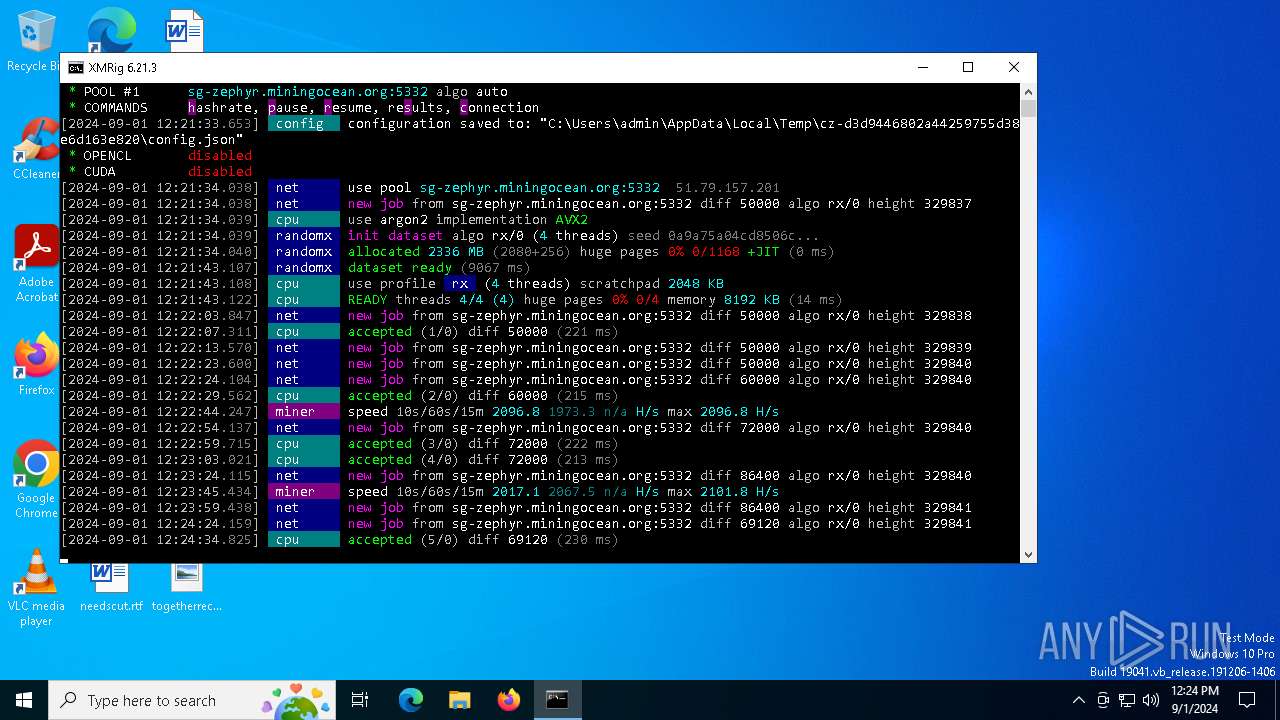
Task: Open Adobe Acrobat desktop shortcut
Action: pyautogui.click(x=36, y=263)
